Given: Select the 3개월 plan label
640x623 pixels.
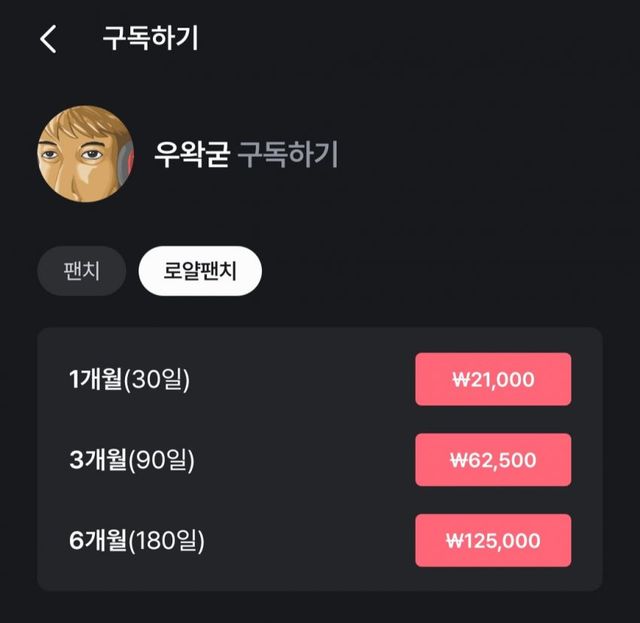Looking at the screenshot, I should [97, 460].
